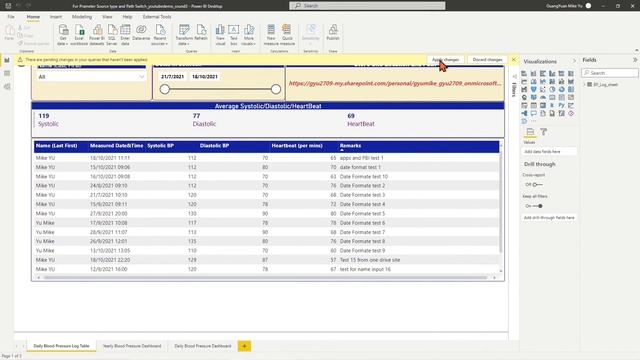Screen dimensions: 640x360
Task: Click the right handle of date slider
Action: [276, 89]
